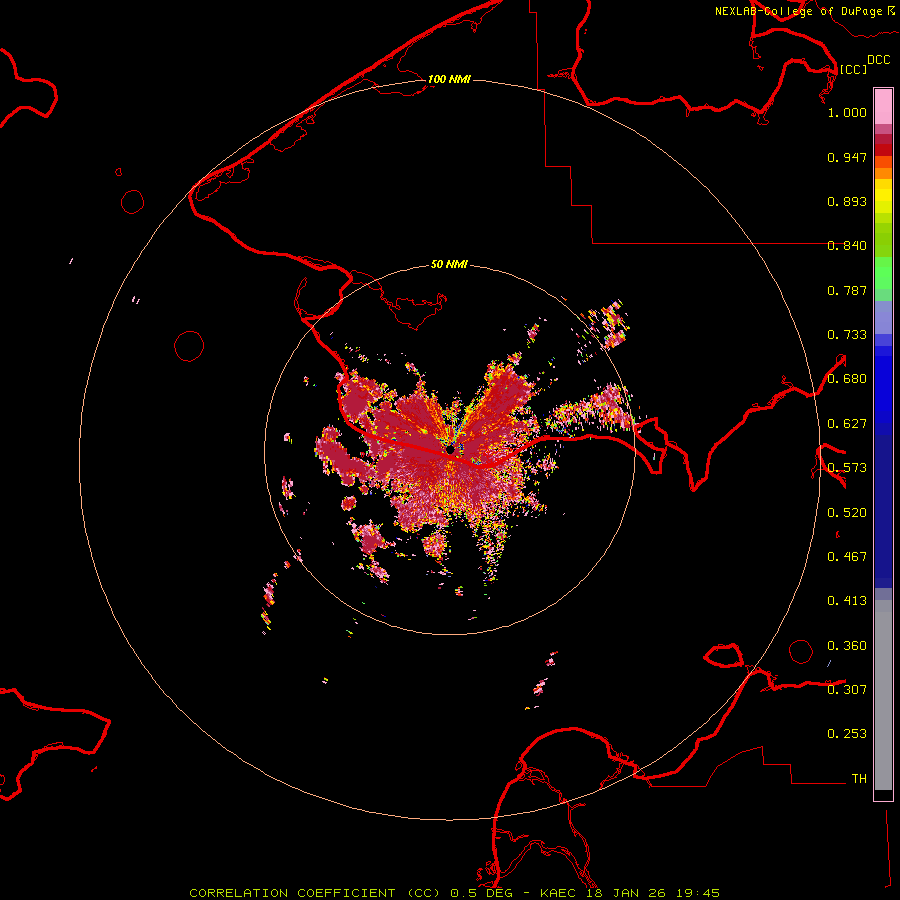Pick the periwinkle band near 0.733
The width and height of the screenshot is (900, 900).
pyautogui.click(x=883, y=317)
